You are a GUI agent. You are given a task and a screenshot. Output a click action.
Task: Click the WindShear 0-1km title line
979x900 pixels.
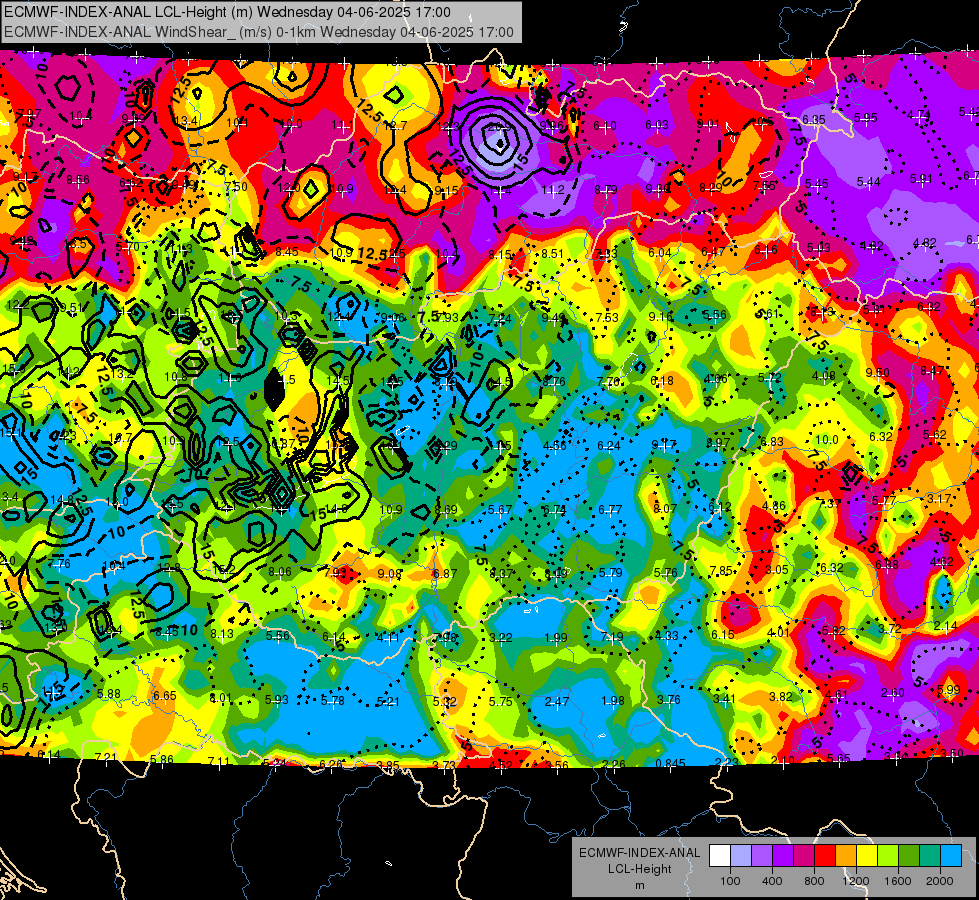pyautogui.click(x=258, y=32)
